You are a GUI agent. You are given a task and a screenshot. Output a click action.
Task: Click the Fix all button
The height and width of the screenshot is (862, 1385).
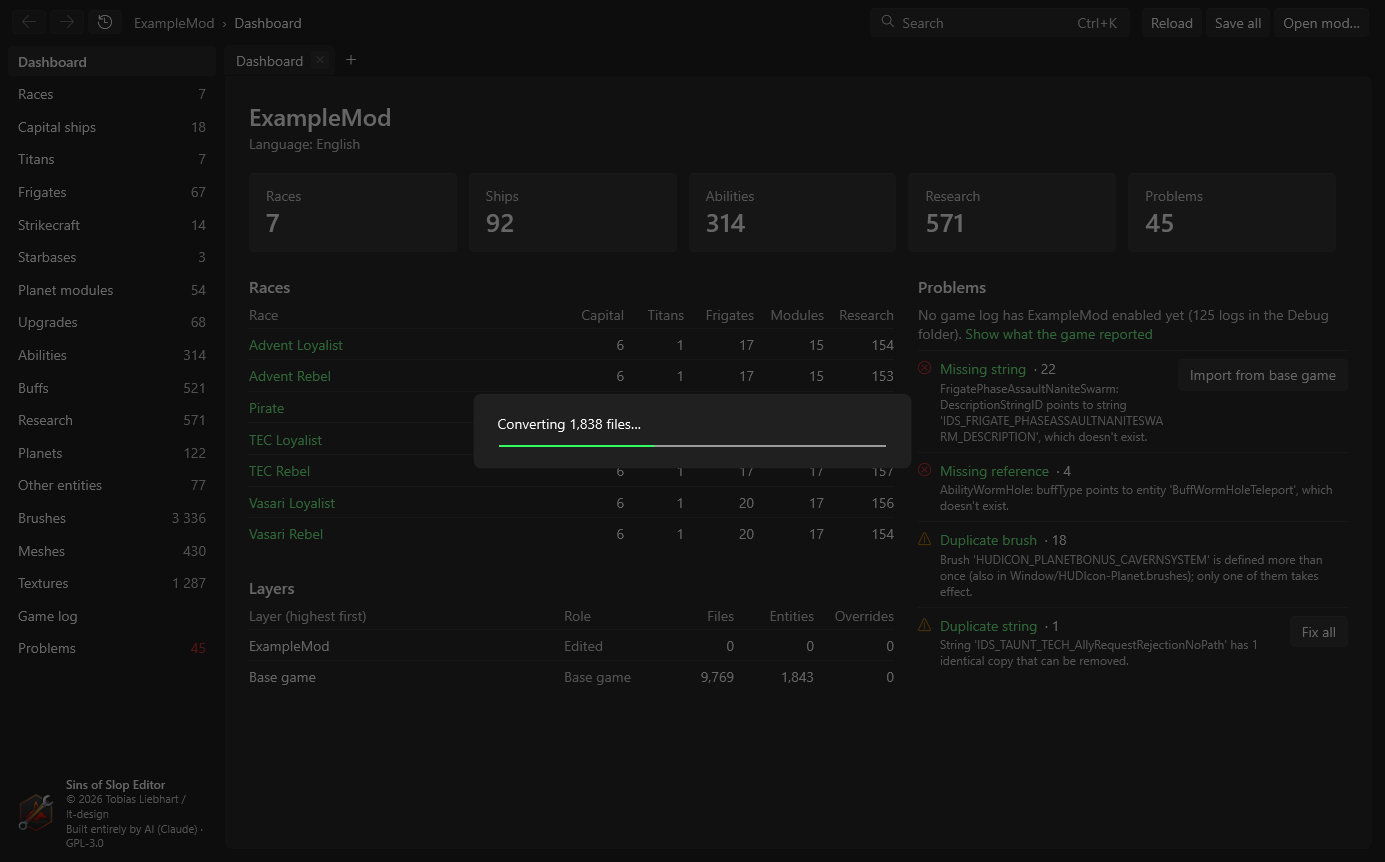[1319, 632]
